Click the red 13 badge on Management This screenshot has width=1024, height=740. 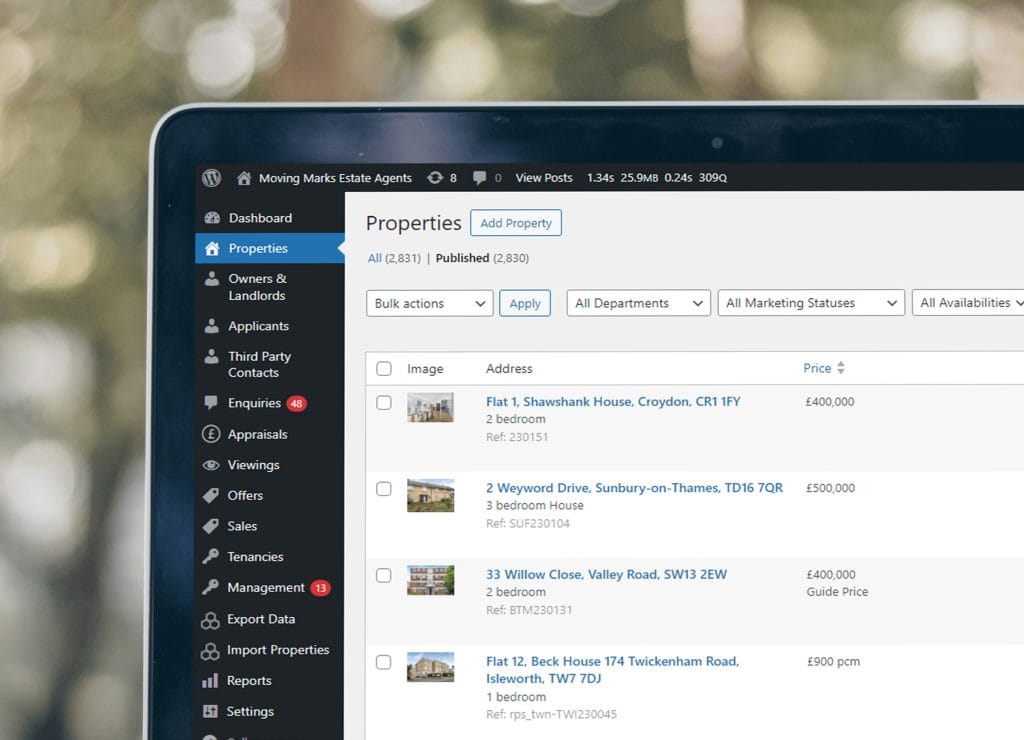point(321,588)
